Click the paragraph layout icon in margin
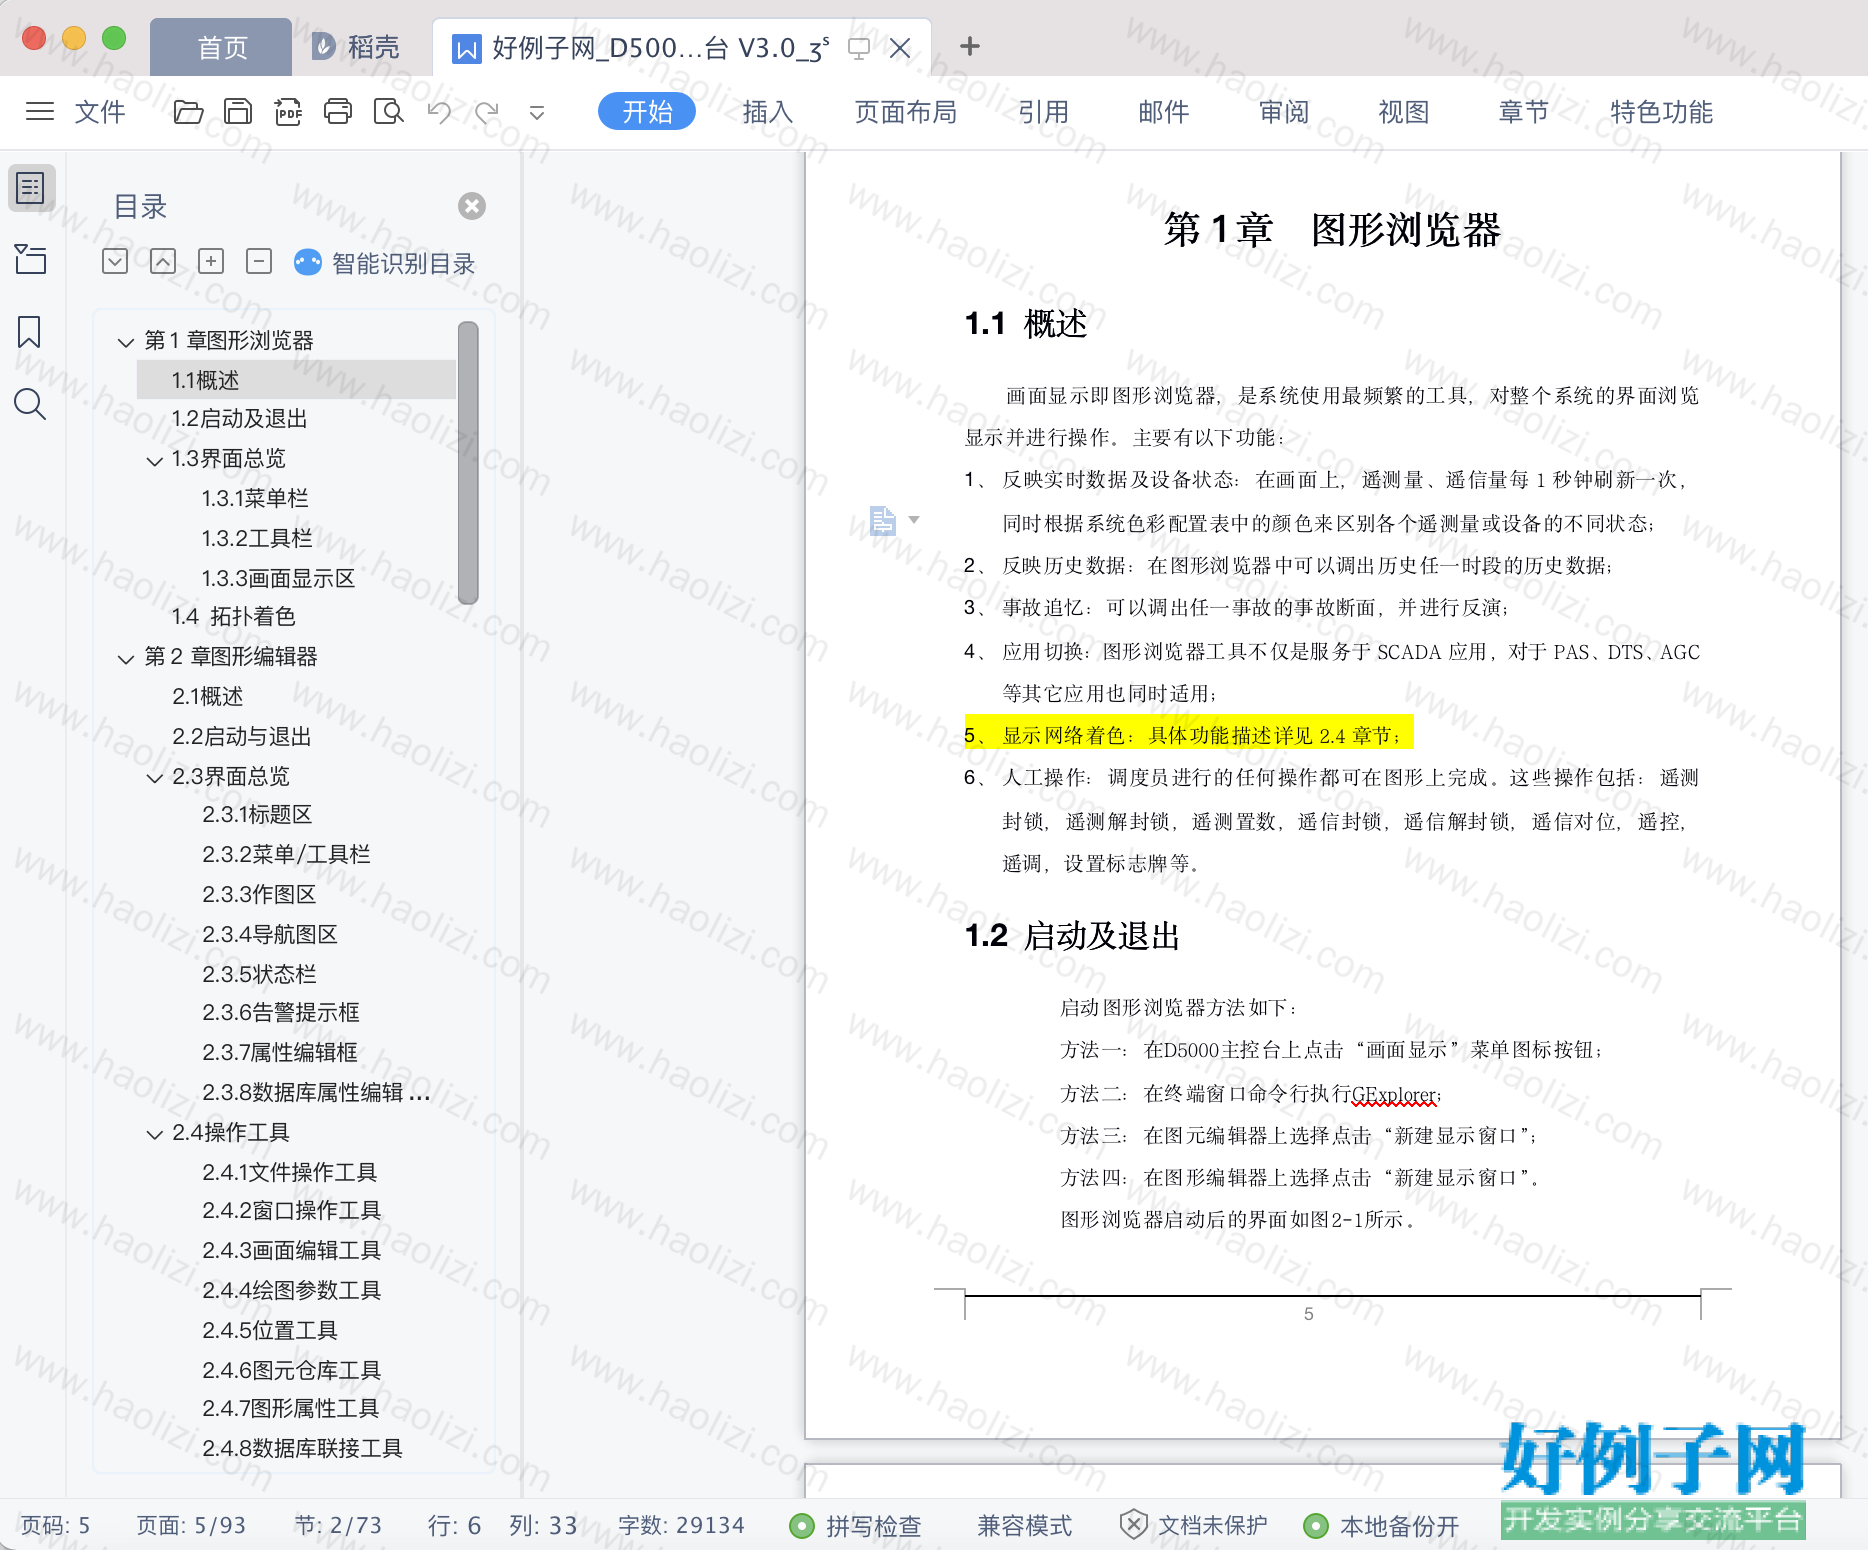Image resolution: width=1868 pixels, height=1550 pixels. pos(882,521)
